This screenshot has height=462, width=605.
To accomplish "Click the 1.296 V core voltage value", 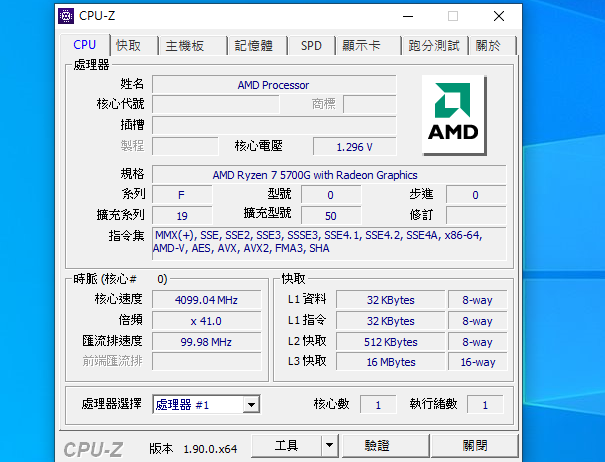I will point(354,147).
